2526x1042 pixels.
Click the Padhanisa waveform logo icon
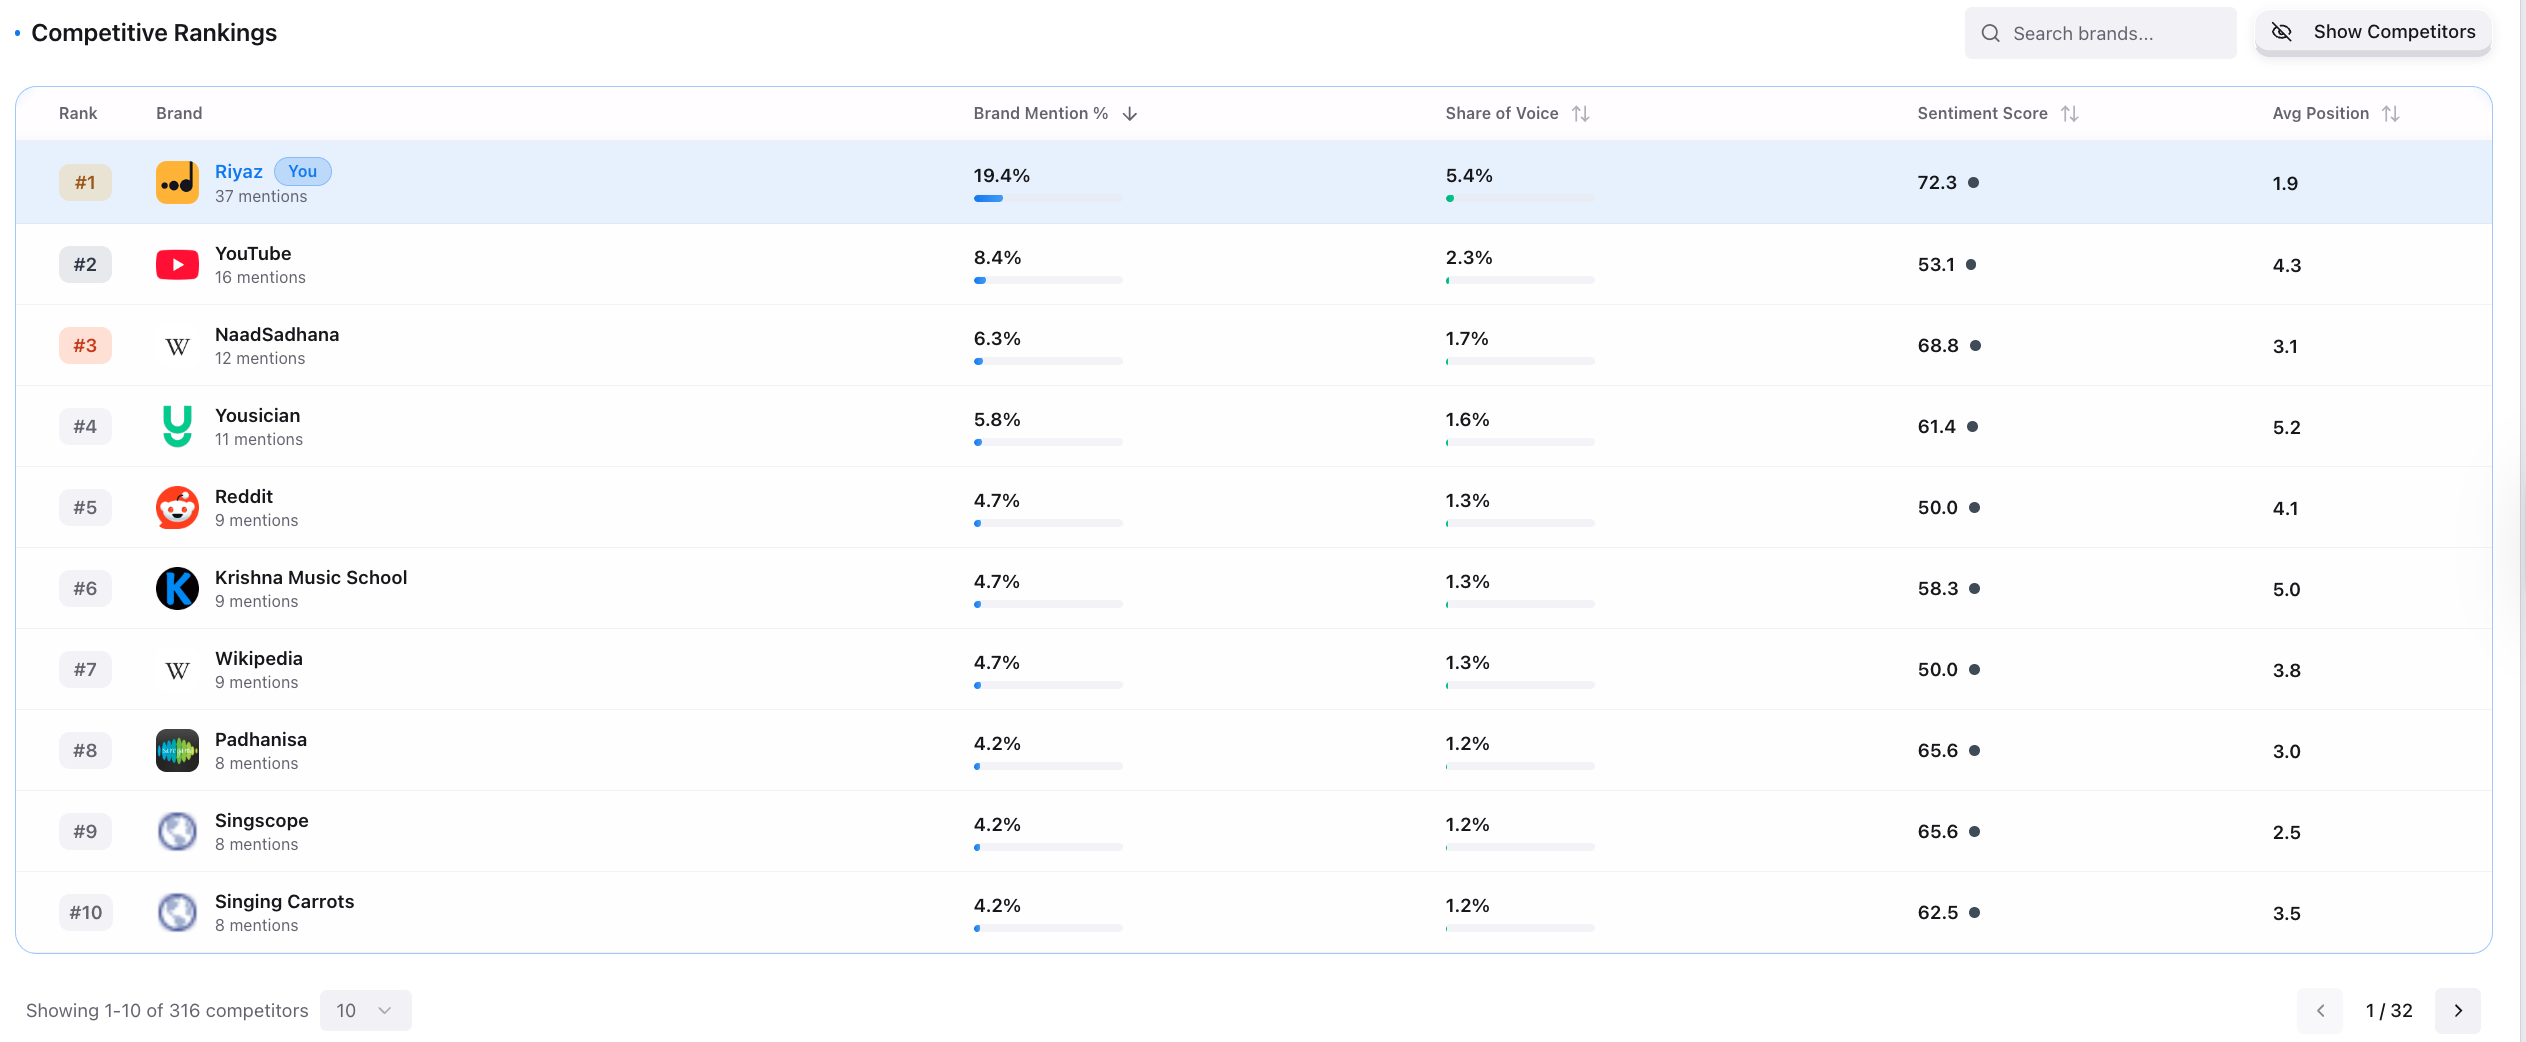point(177,751)
